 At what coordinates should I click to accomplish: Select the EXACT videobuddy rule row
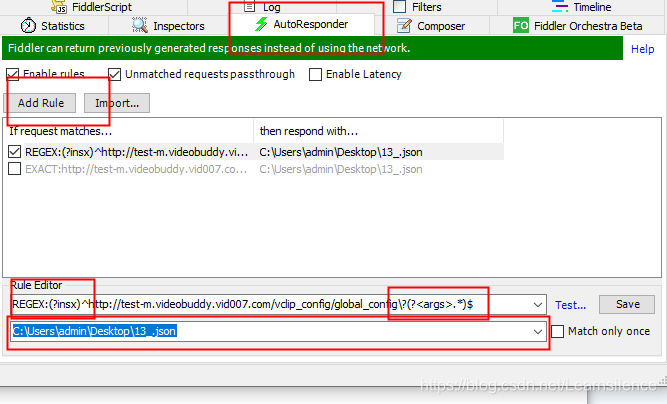[253, 169]
